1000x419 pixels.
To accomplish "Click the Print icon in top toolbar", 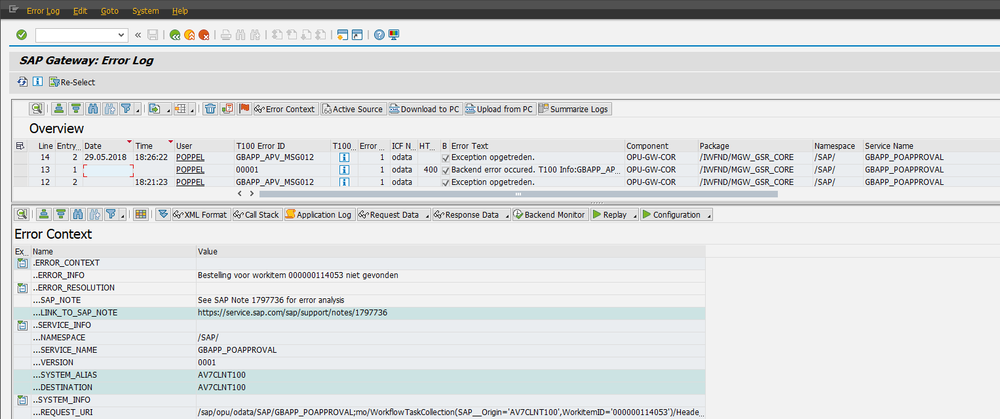I will coord(226,35).
